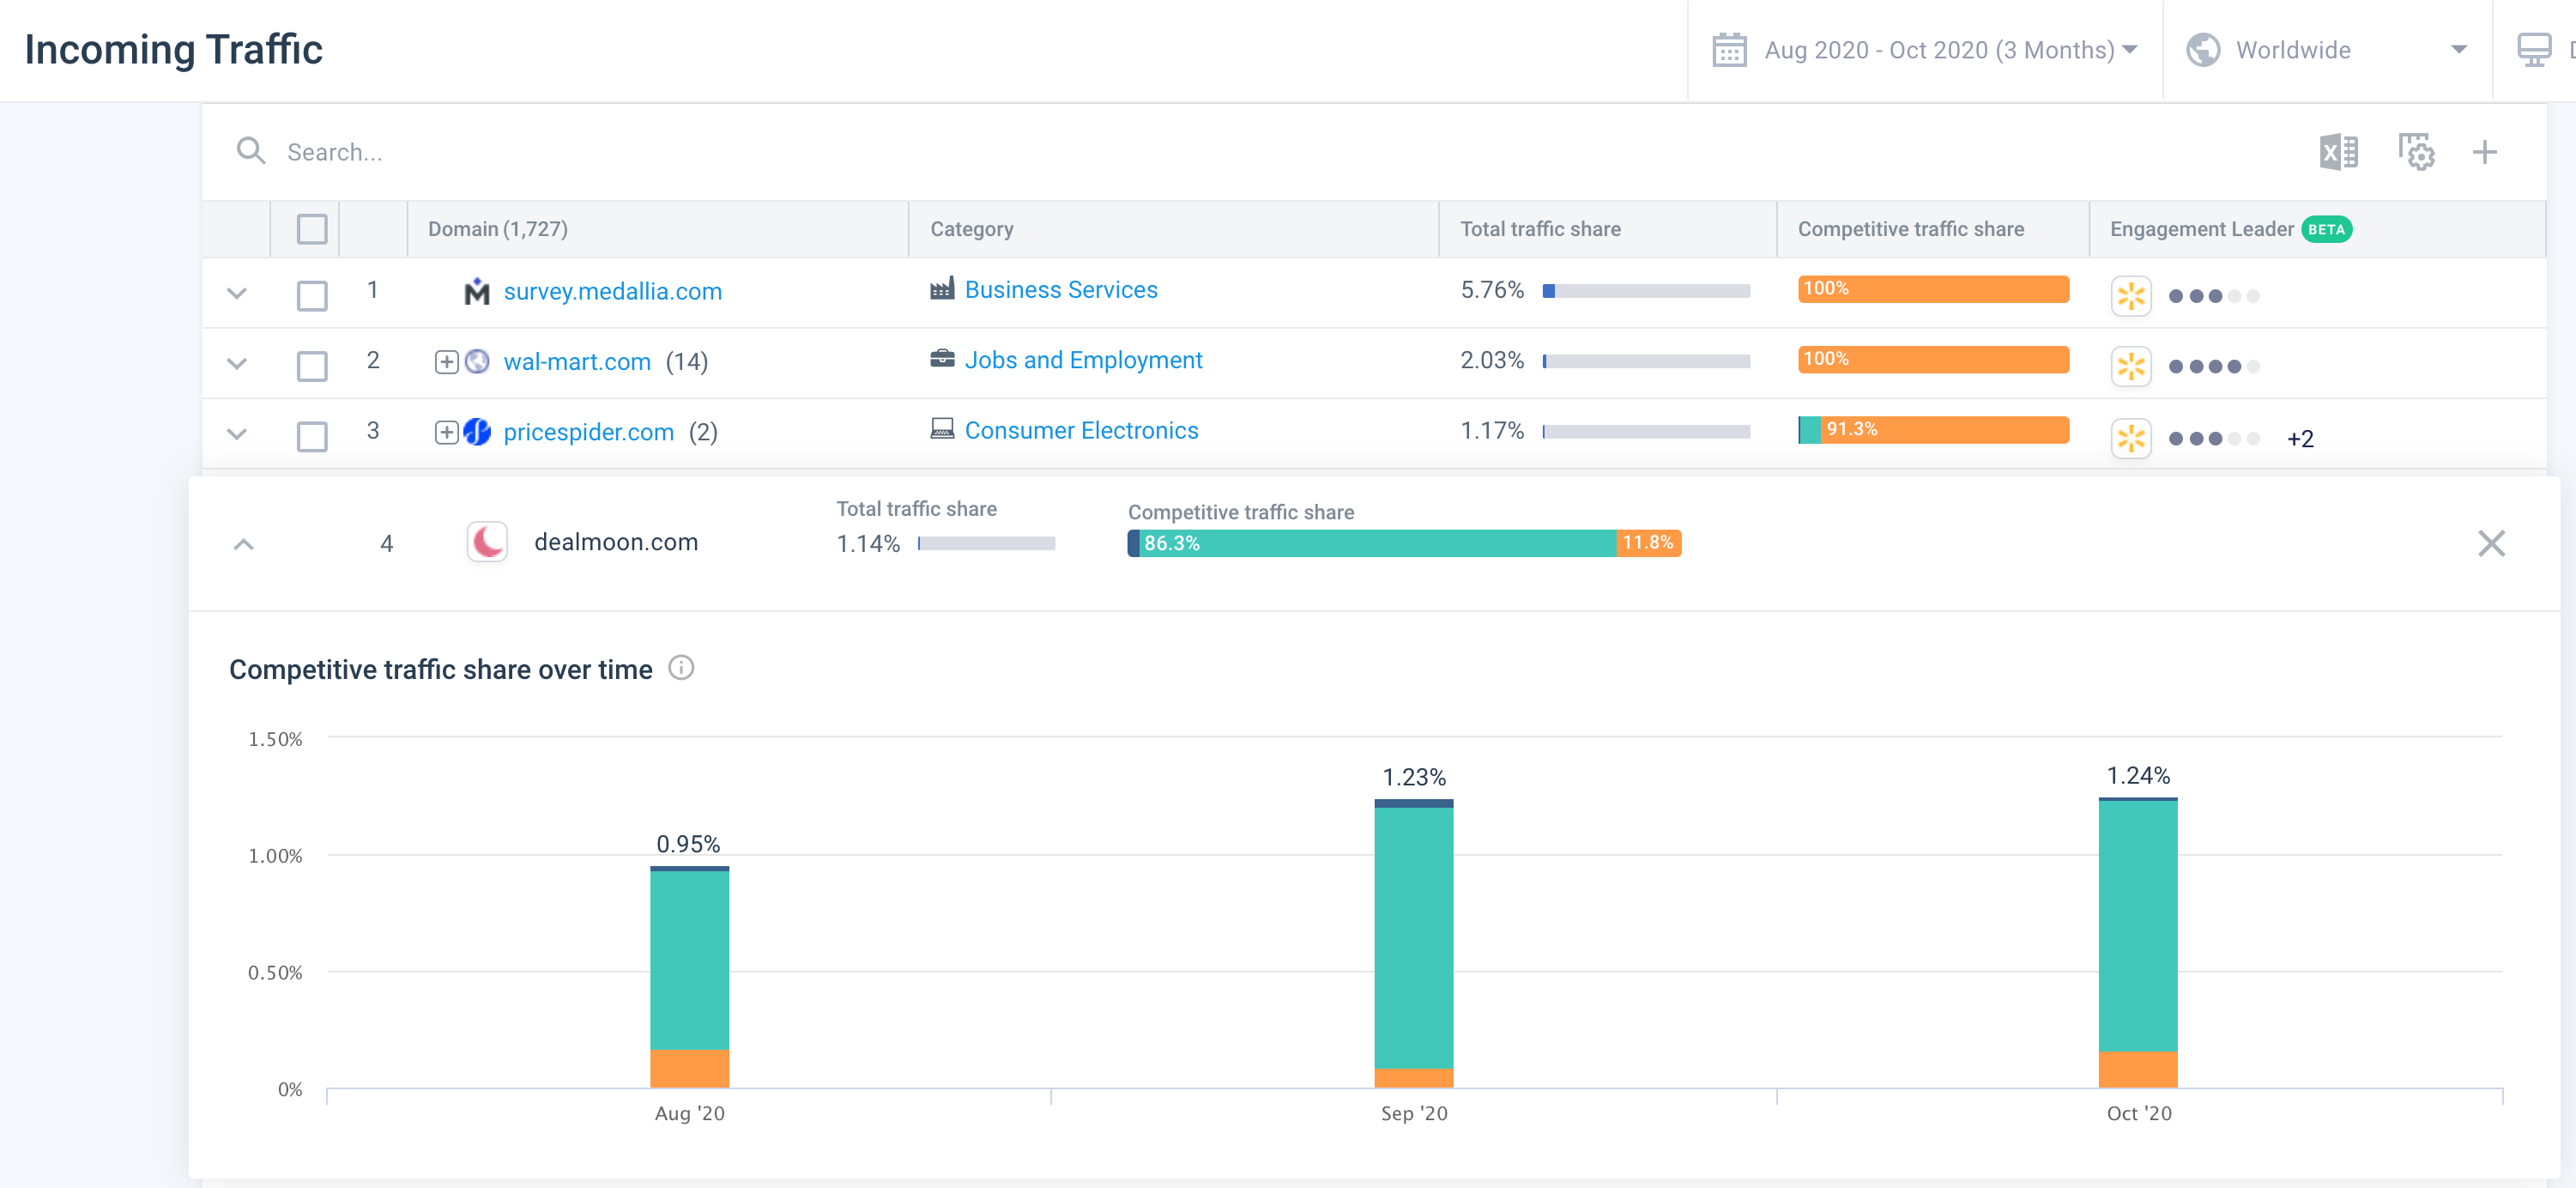Close the dealmoon.com detail panel
2576x1188 pixels.
pos(2491,543)
